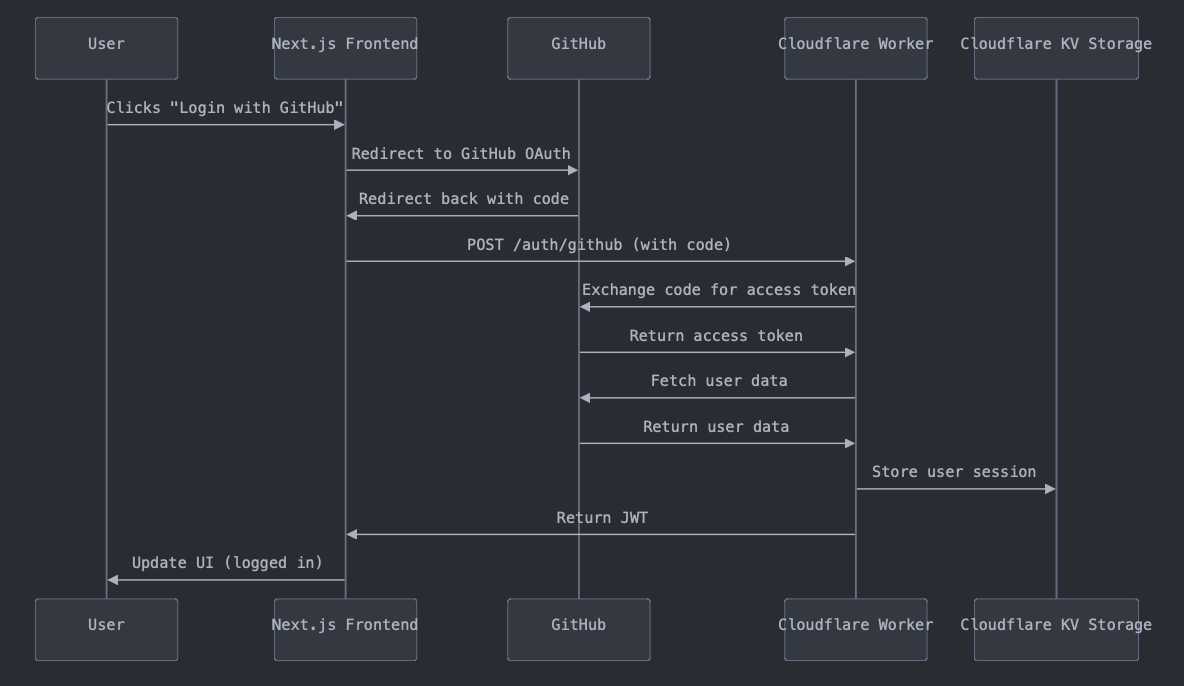Click the 'POST /auth/github (with code)' label

pos(599,245)
